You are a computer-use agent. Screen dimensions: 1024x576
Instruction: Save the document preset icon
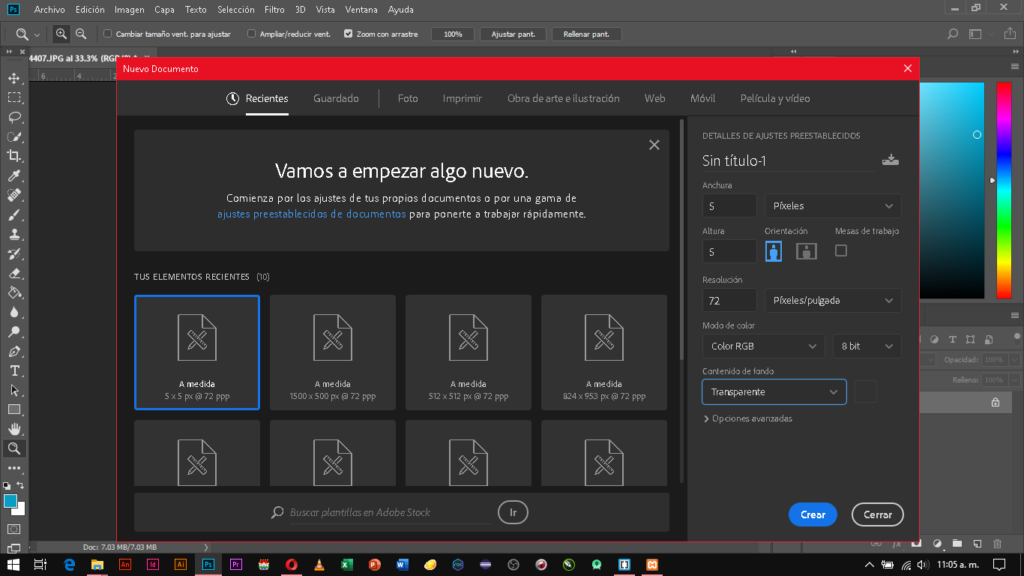(890, 160)
